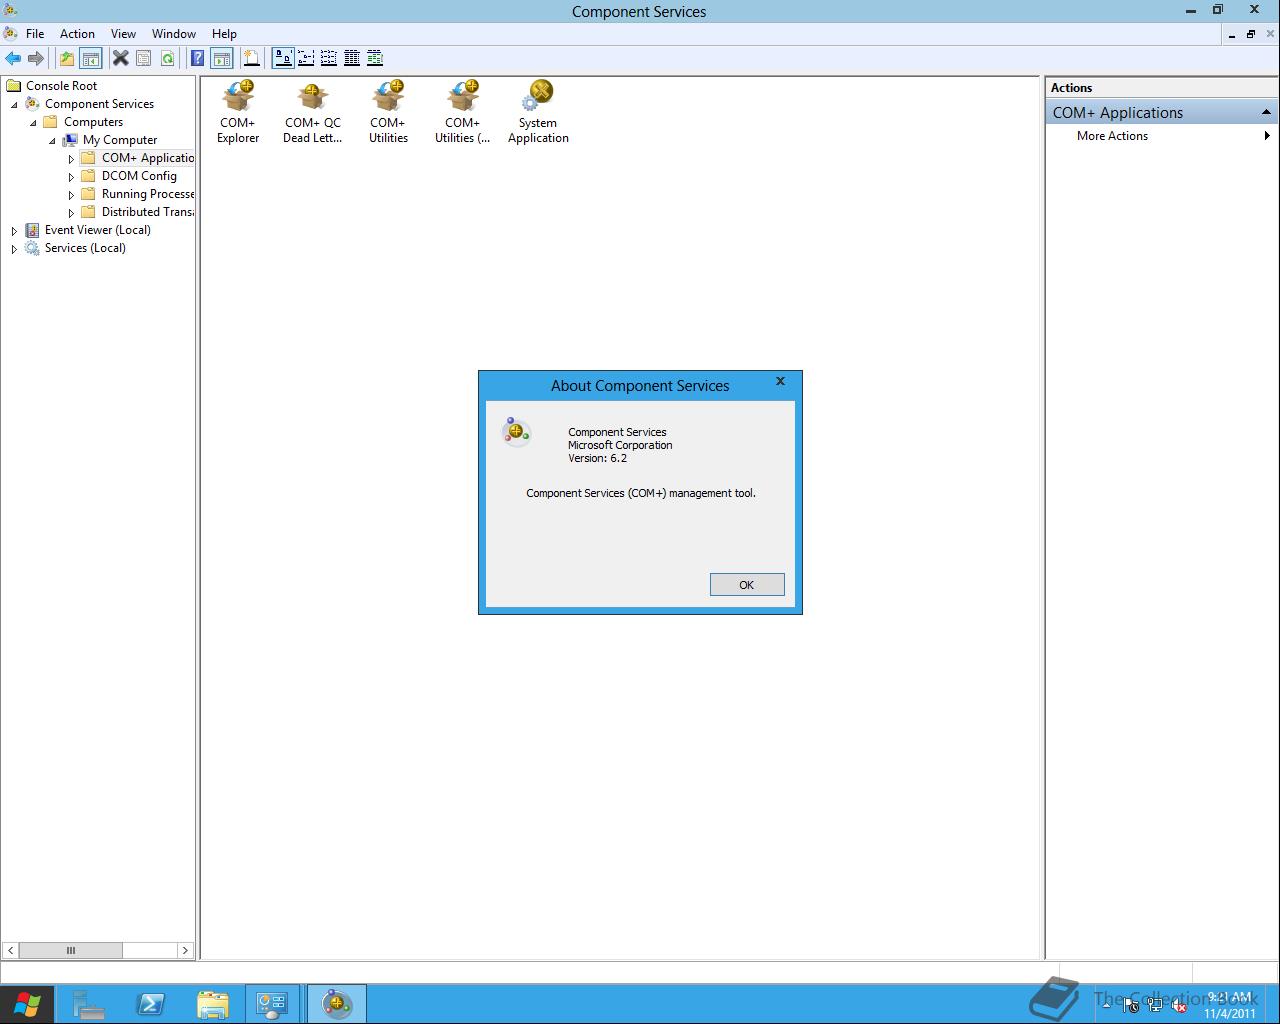
Task: Click the About dialog Component Services icon
Action: pyautogui.click(x=516, y=431)
